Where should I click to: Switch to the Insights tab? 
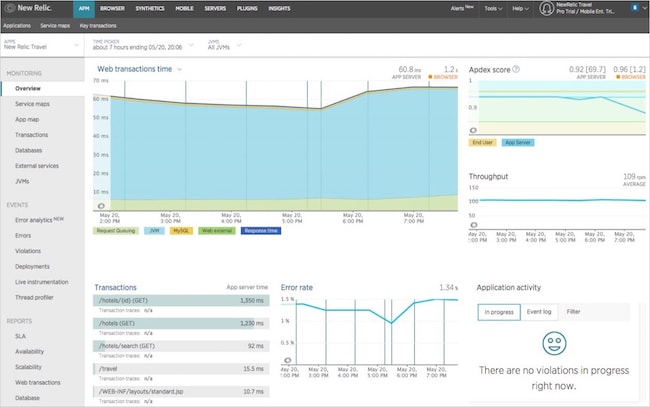pos(279,9)
